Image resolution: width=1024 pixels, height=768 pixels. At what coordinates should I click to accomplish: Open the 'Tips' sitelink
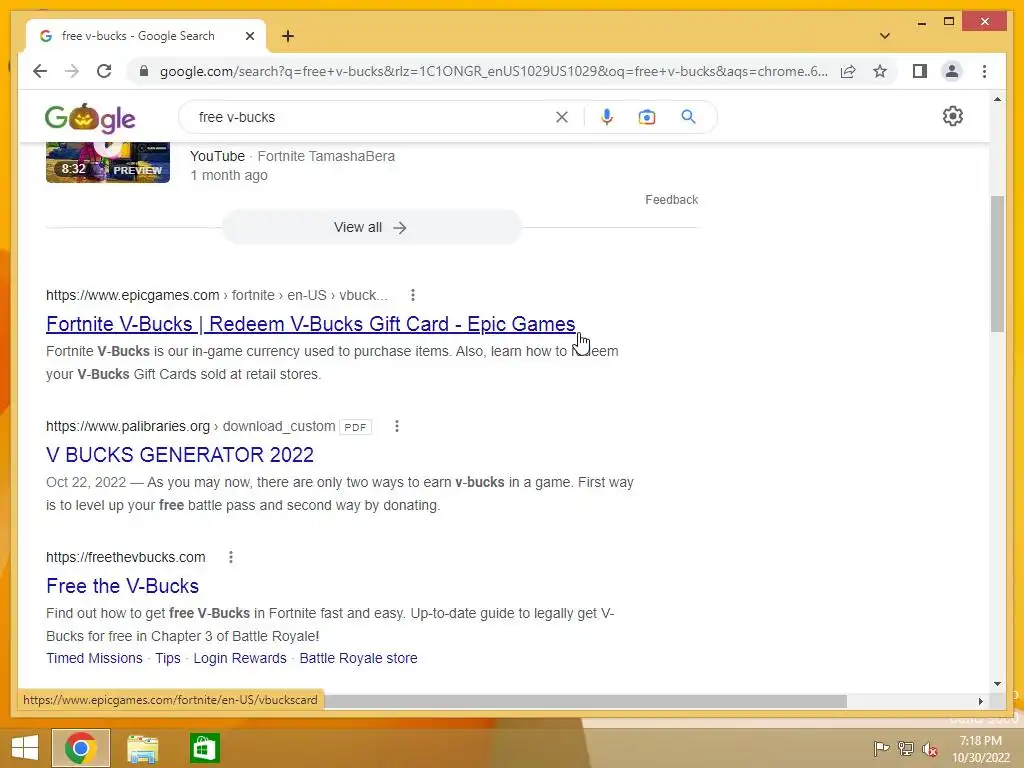click(168, 658)
